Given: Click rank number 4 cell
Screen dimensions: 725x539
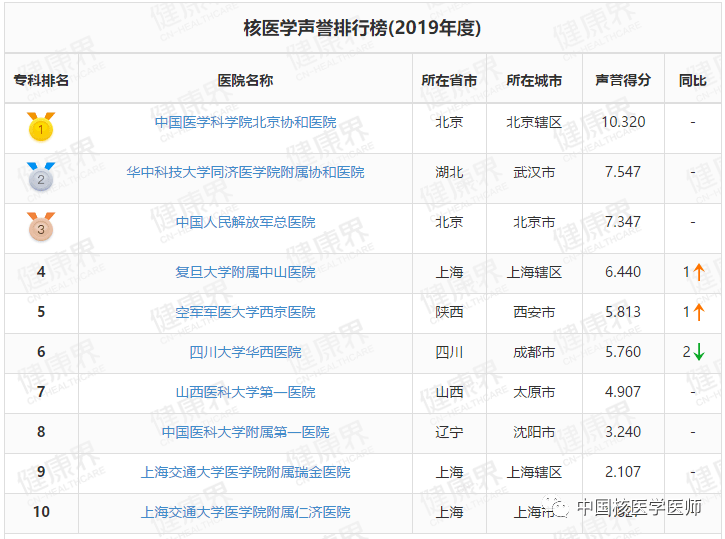Looking at the screenshot, I should [41, 272].
